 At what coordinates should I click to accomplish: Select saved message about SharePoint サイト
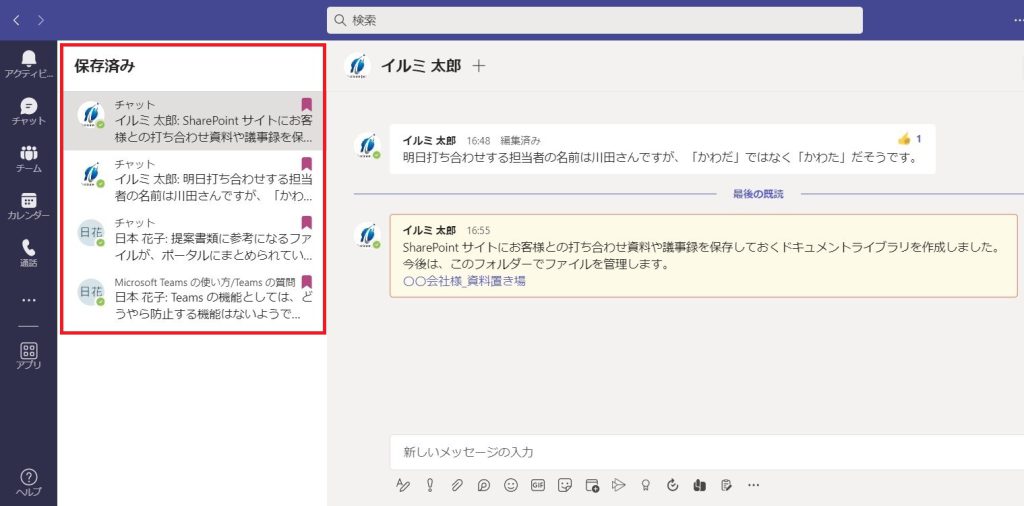coord(193,121)
